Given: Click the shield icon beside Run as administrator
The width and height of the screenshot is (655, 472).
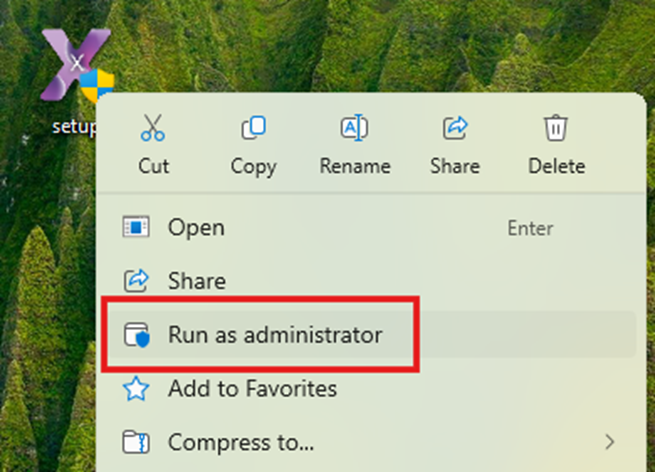Looking at the screenshot, I should [135, 335].
